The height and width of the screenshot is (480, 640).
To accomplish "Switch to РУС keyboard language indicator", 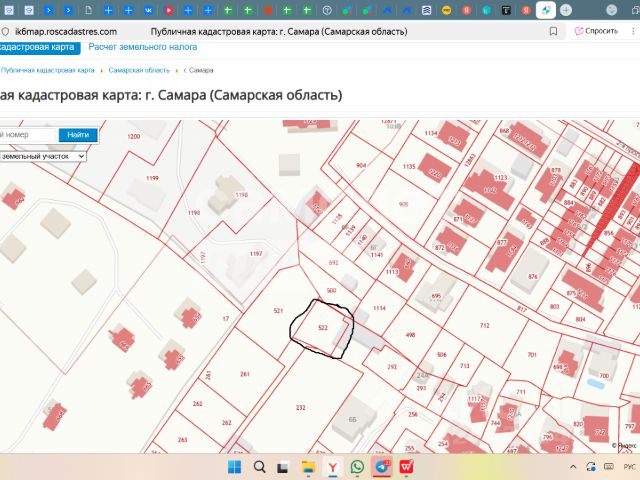I will [627, 467].
